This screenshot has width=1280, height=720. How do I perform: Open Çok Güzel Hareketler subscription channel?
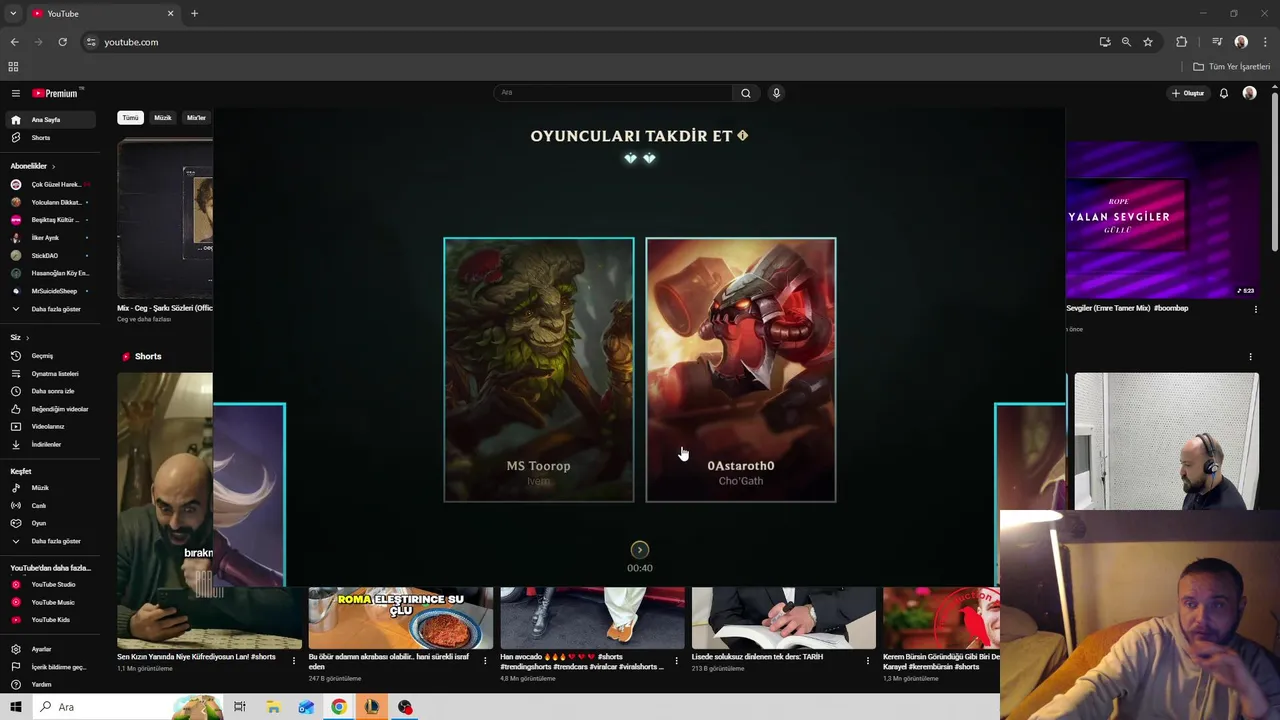(x=52, y=185)
